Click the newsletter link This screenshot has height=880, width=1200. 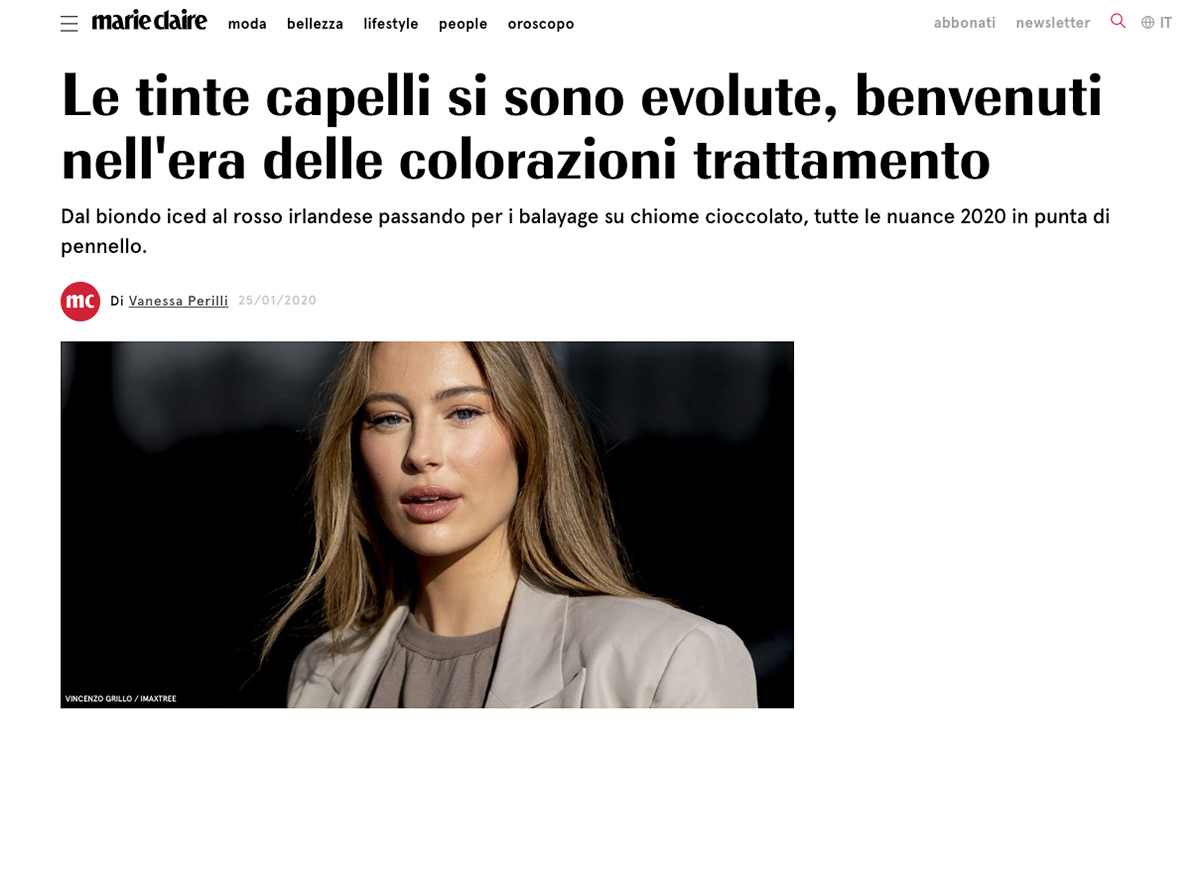[1053, 23]
